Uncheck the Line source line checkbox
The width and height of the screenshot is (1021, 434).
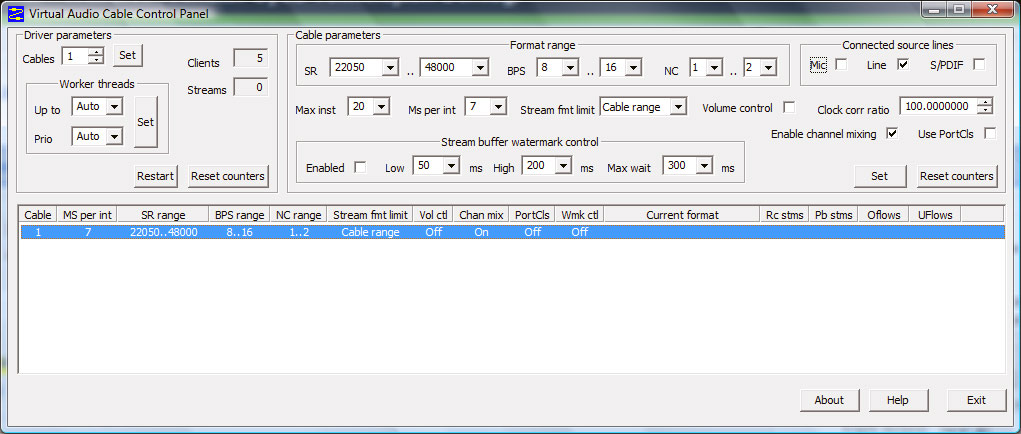click(902, 64)
